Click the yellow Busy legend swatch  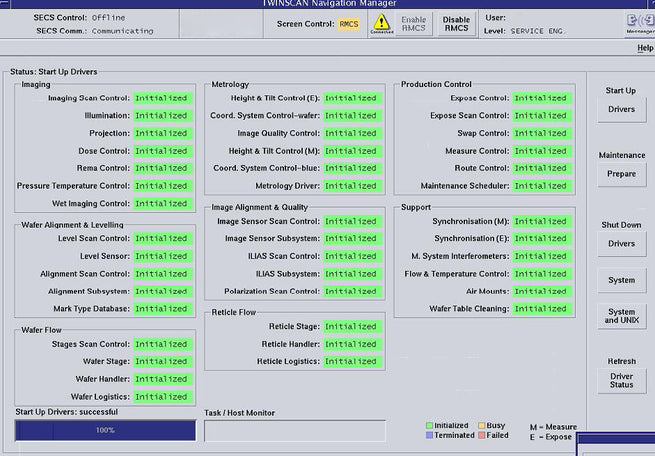coord(481,426)
